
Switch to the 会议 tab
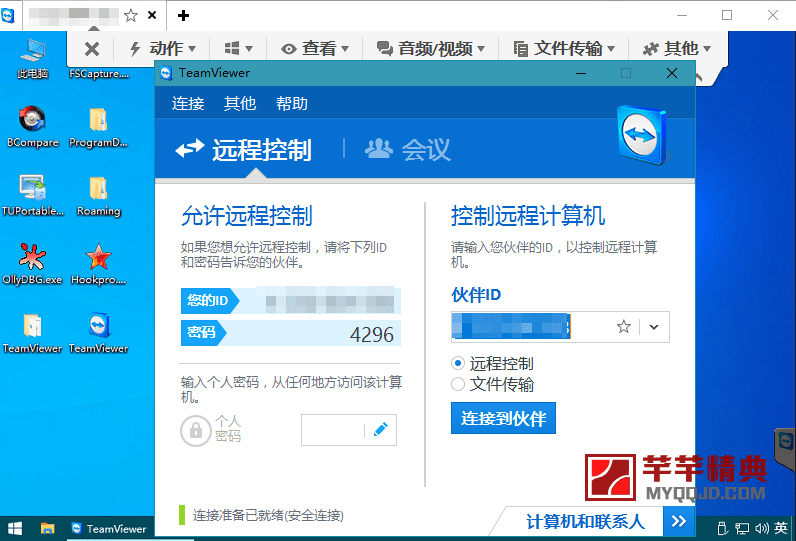(408, 150)
